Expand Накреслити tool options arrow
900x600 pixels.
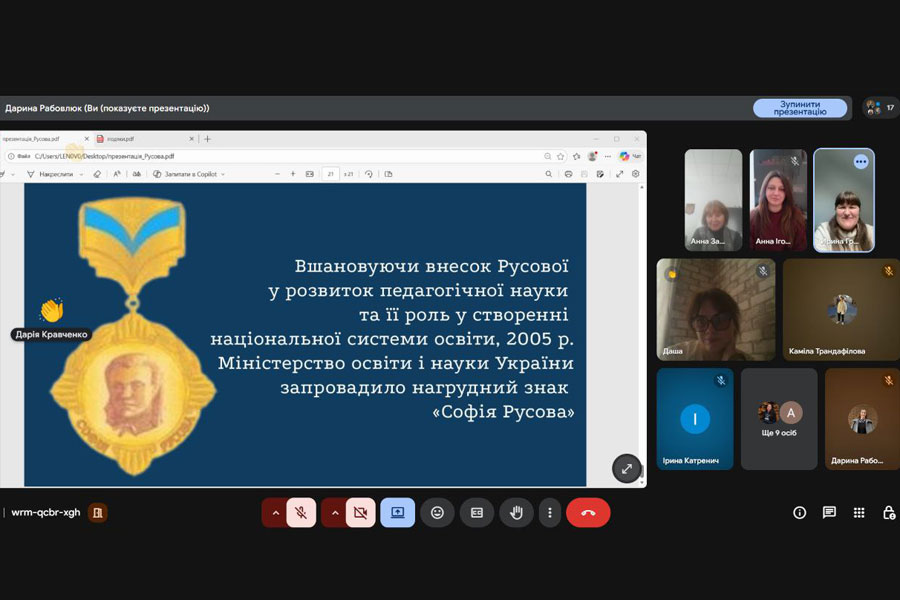click(x=82, y=174)
